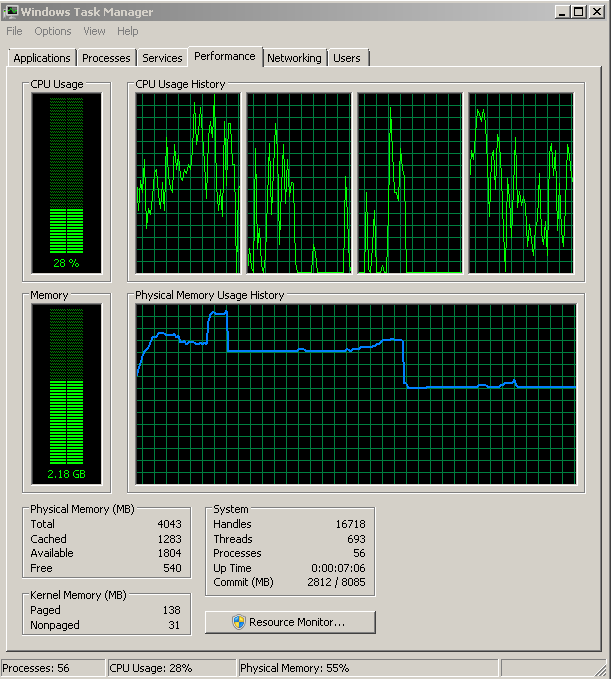The image size is (611, 679).
Task: Switch to the Applications tab
Action: pyautogui.click(x=42, y=58)
